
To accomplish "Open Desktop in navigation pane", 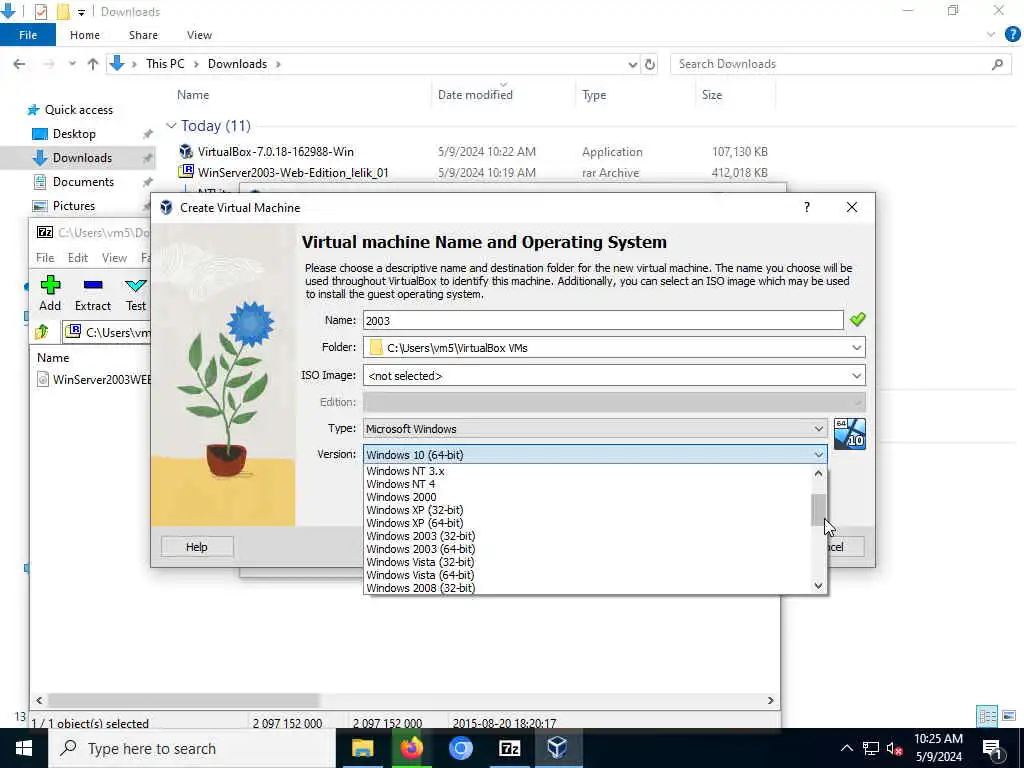I will point(74,134).
